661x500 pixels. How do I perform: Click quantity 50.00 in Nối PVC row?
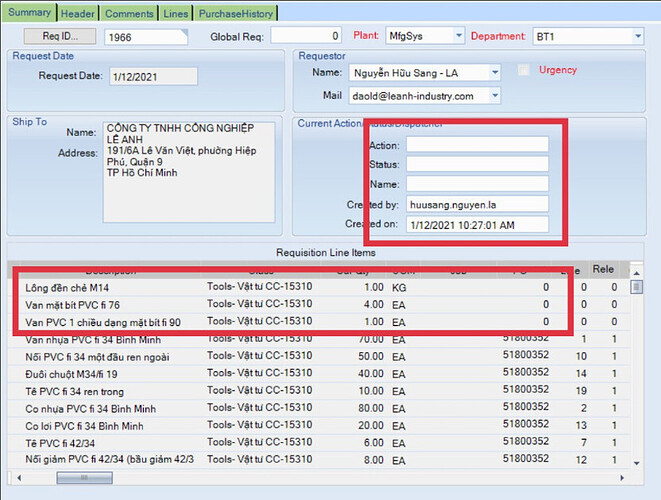[371, 356]
